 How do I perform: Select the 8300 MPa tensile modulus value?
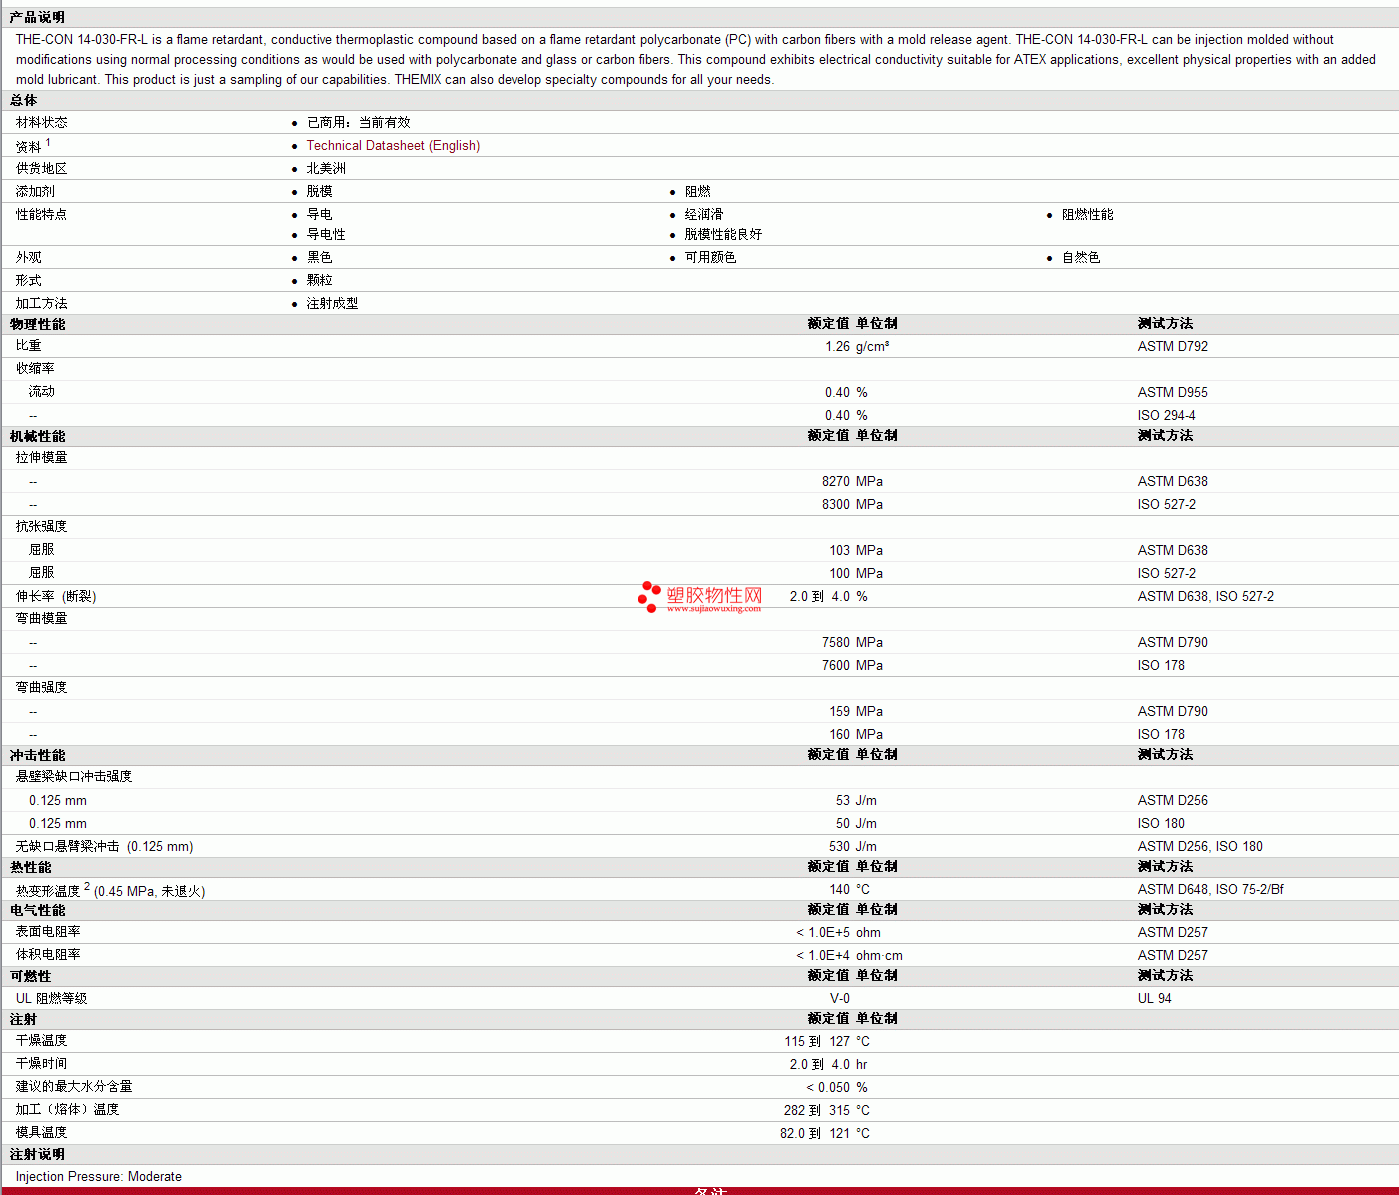point(852,505)
